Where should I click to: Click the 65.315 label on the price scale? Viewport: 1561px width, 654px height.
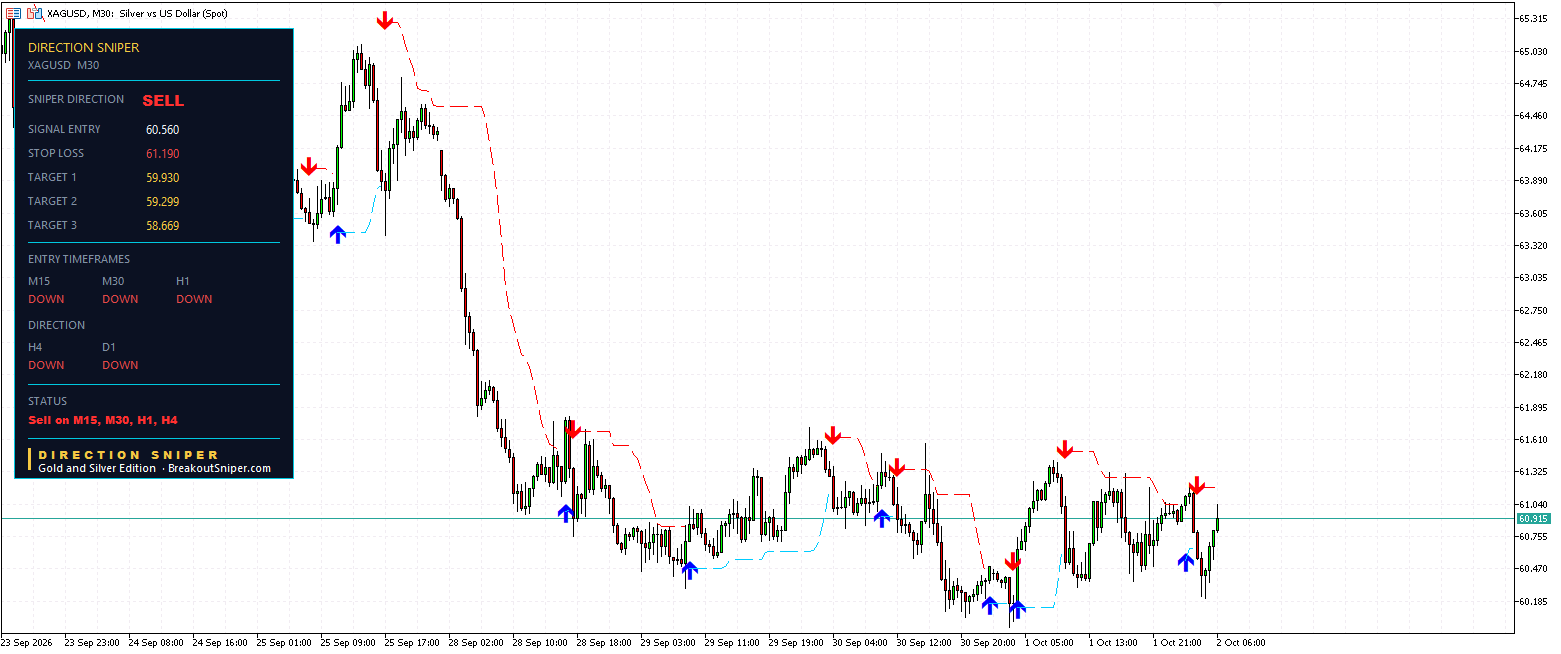1534,19
